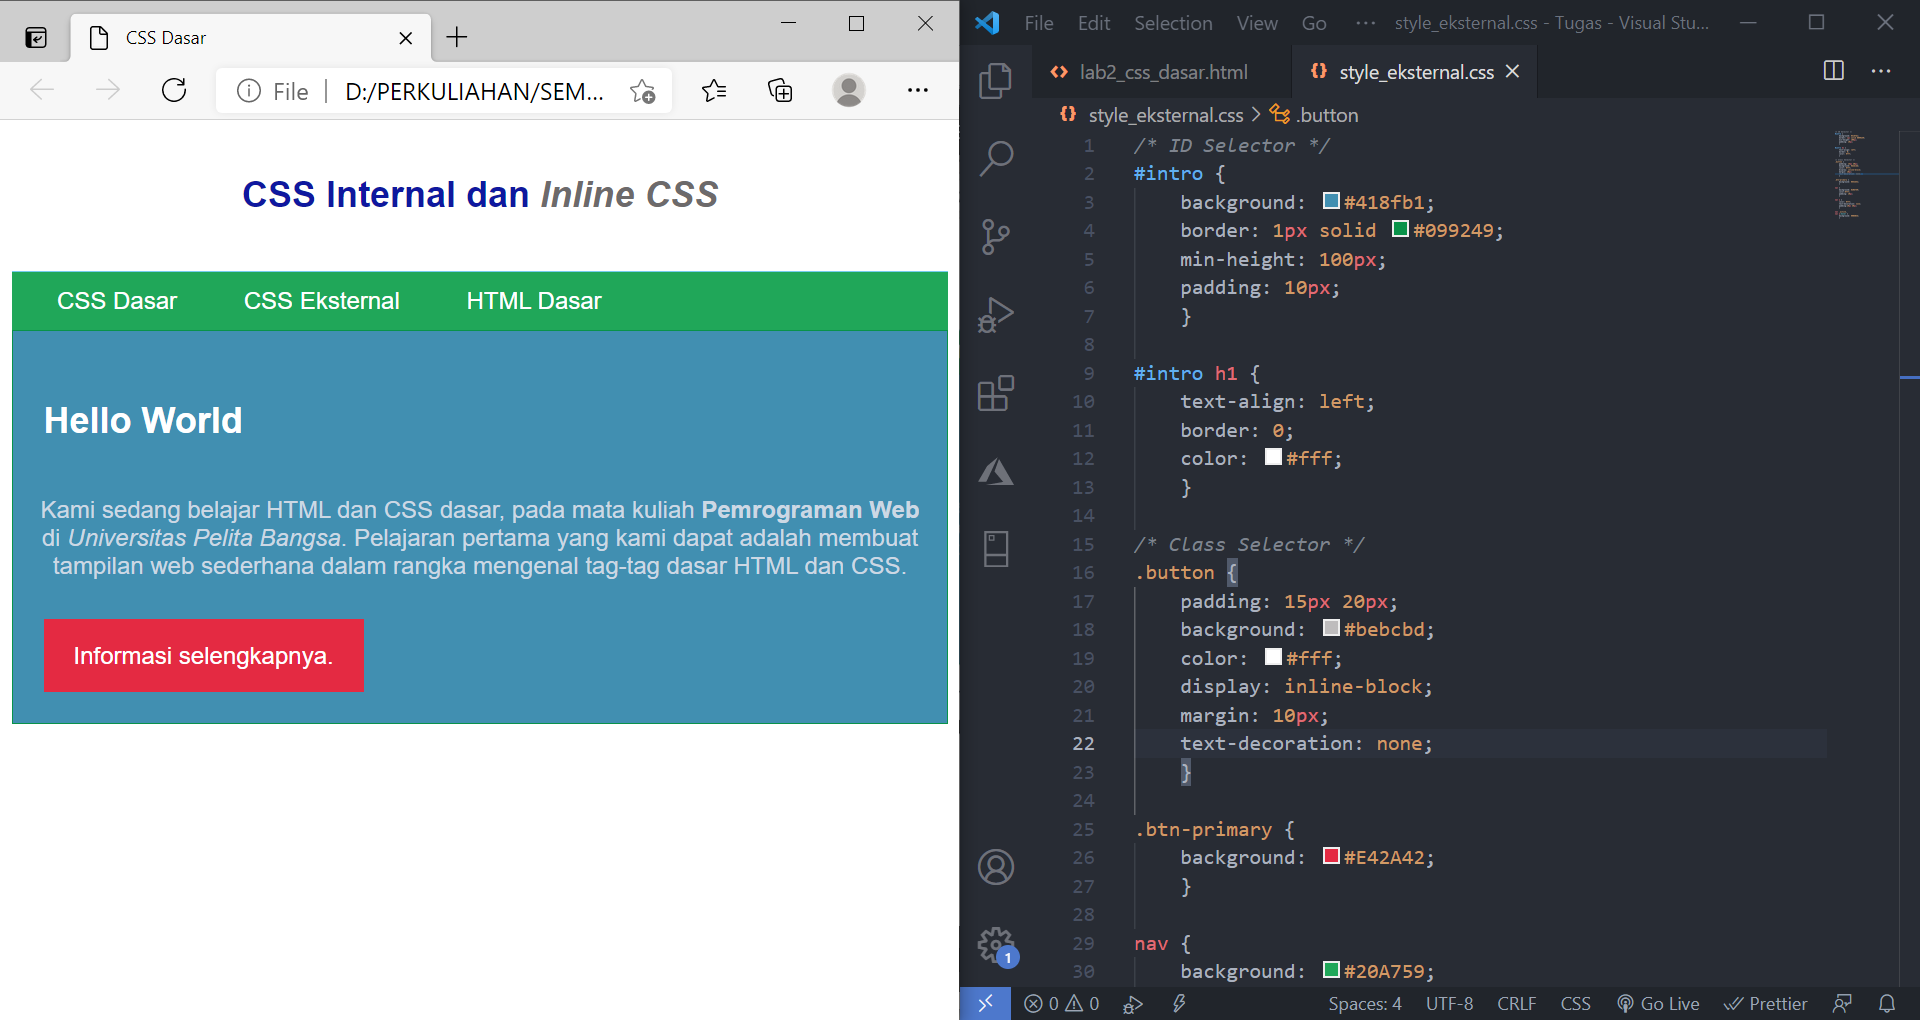Expand the hidden menu items ellipsis
The image size is (1920, 1020).
point(1365,23)
